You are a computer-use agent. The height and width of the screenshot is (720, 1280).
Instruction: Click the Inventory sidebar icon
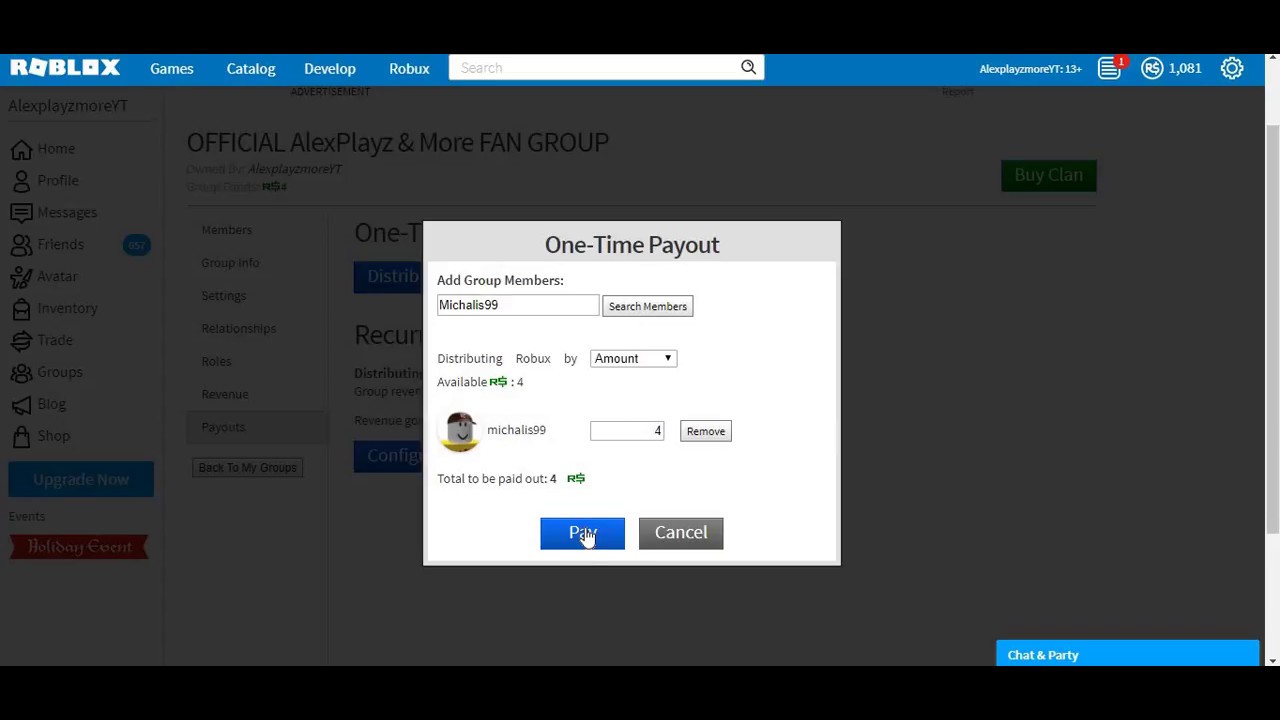pyautogui.click(x=21, y=309)
